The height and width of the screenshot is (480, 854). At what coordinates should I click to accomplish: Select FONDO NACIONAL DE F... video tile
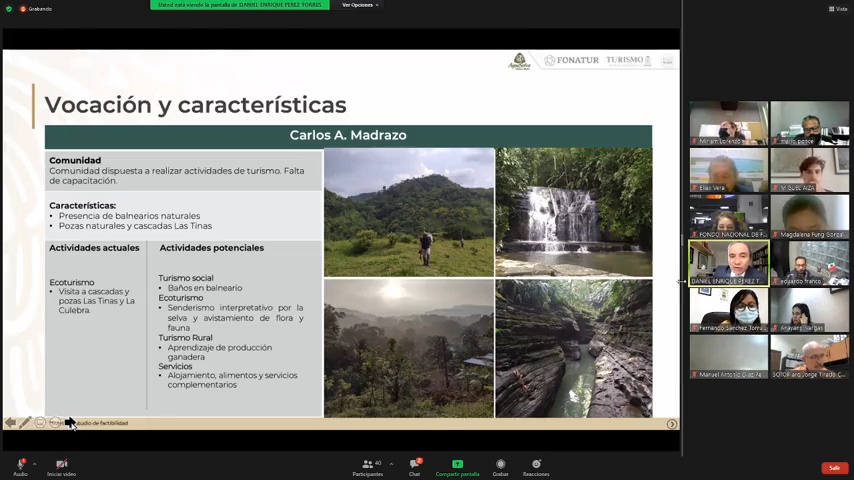point(729,216)
